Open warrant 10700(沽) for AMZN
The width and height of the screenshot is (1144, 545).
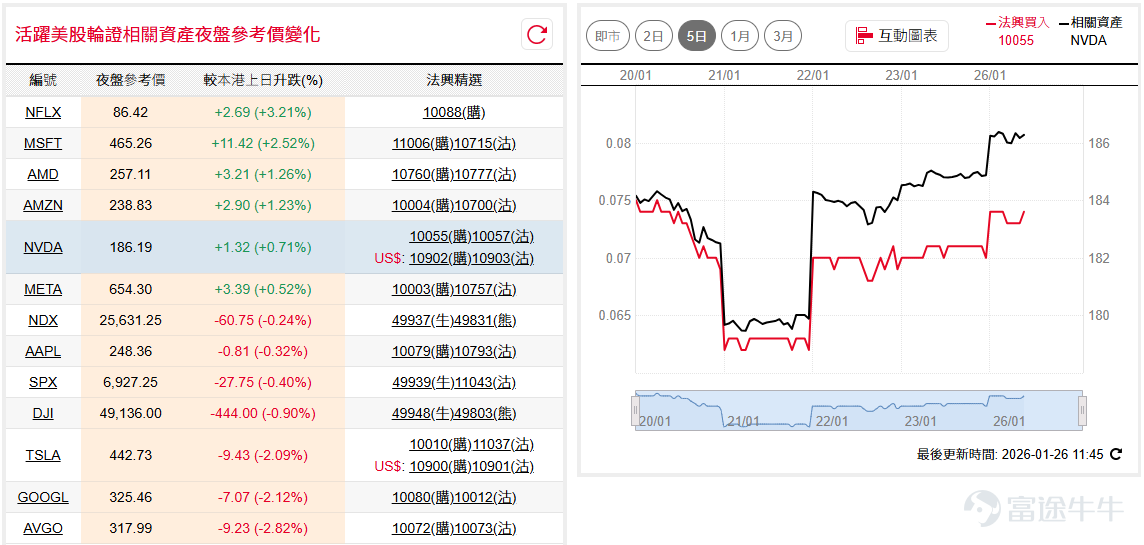(484, 206)
